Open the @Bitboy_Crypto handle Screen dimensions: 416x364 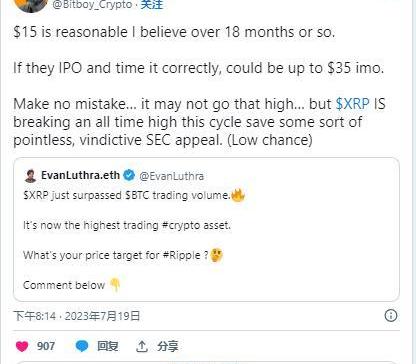92,5
